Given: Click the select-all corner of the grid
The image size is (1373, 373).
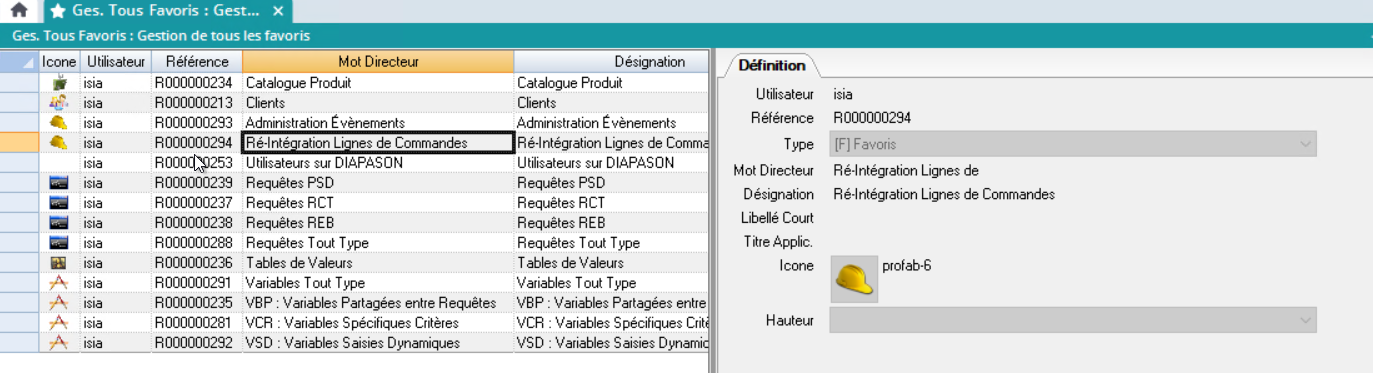Looking at the screenshot, I should (x=19, y=62).
